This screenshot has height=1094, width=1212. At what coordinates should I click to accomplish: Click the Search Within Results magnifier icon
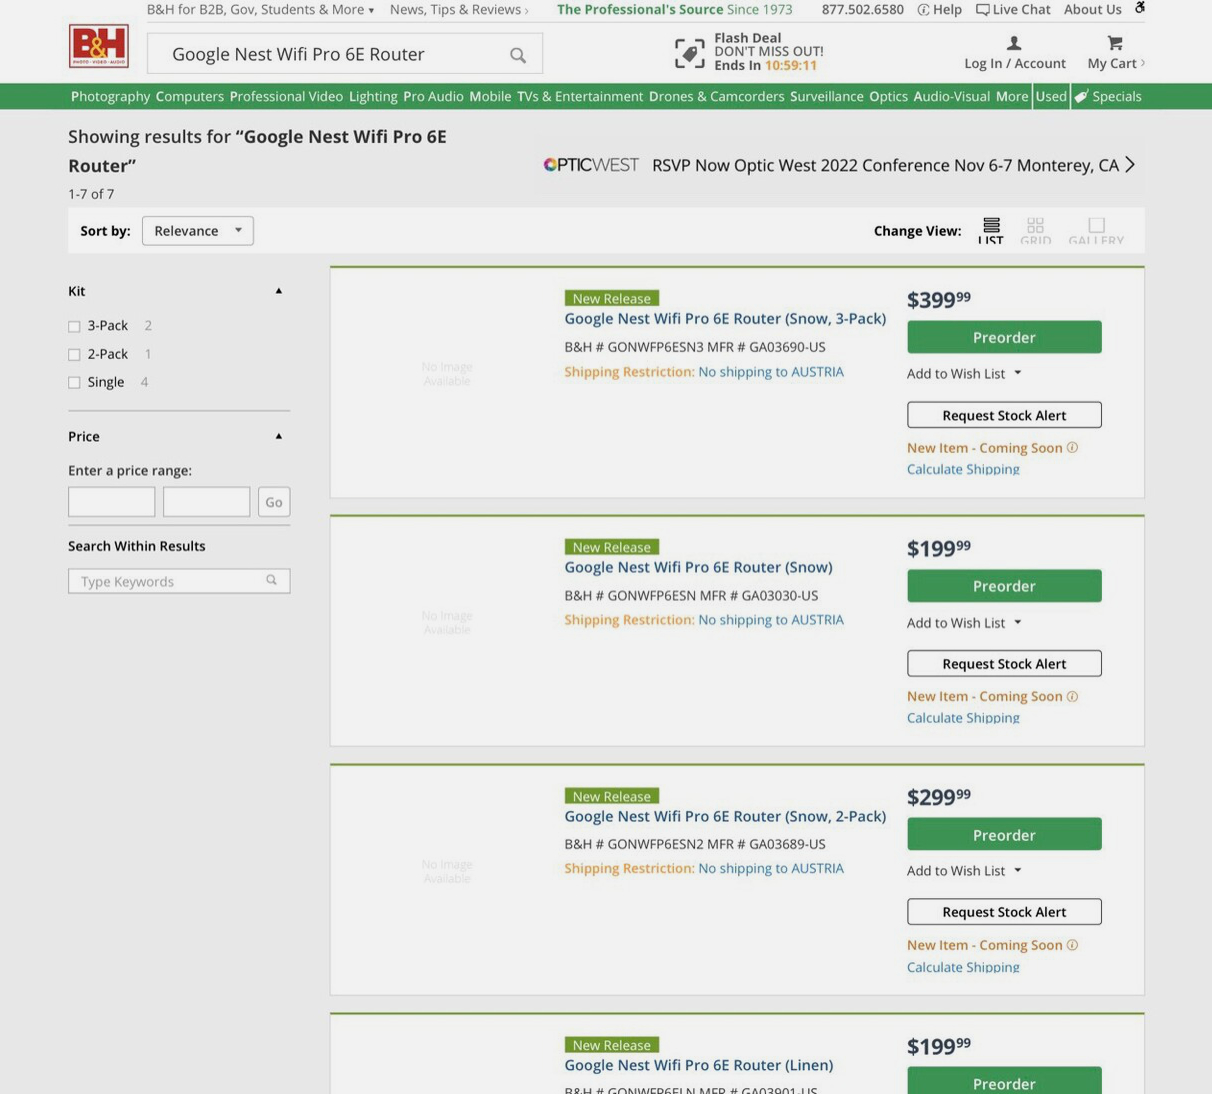tap(271, 580)
